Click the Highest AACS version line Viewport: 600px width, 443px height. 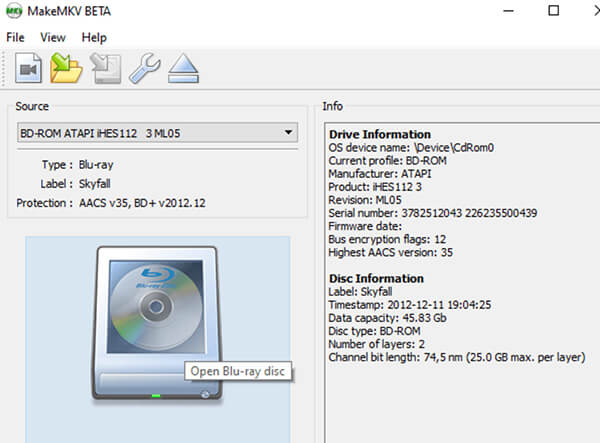(x=390, y=252)
